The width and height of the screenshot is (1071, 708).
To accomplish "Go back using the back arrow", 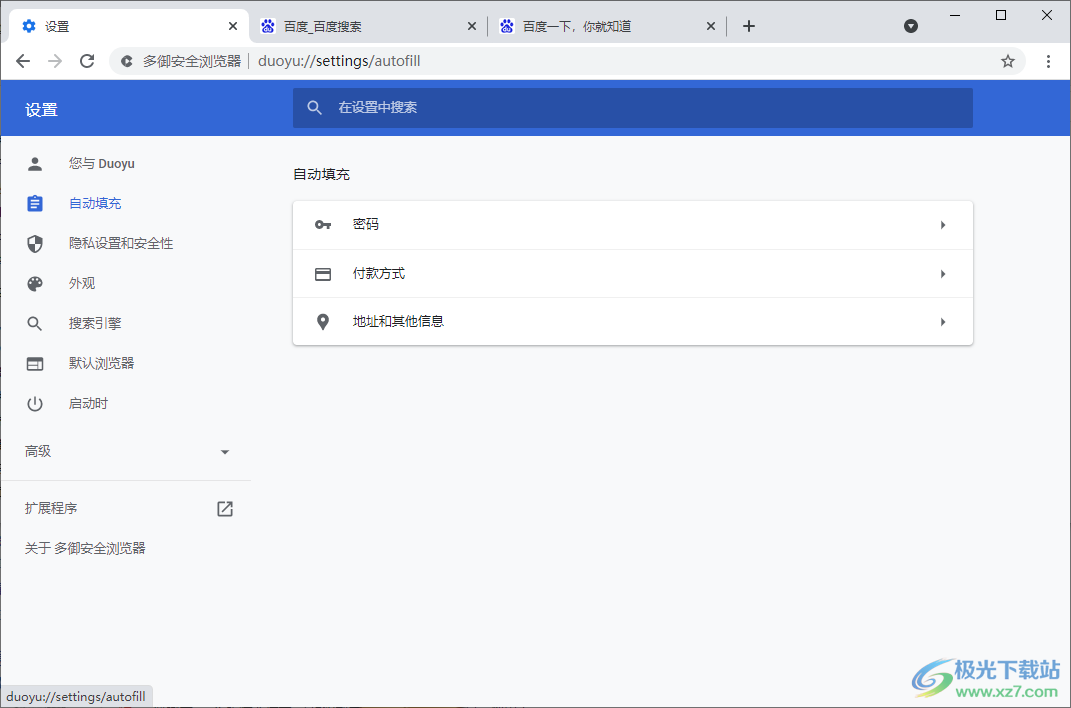I will (x=23, y=61).
